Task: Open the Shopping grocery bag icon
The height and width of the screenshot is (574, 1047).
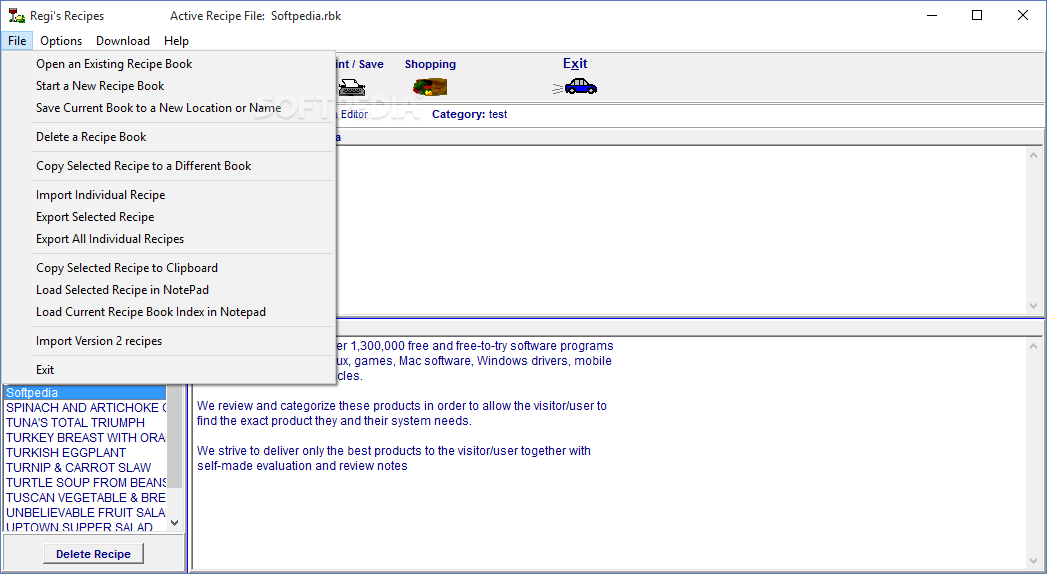Action: (430, 87)
